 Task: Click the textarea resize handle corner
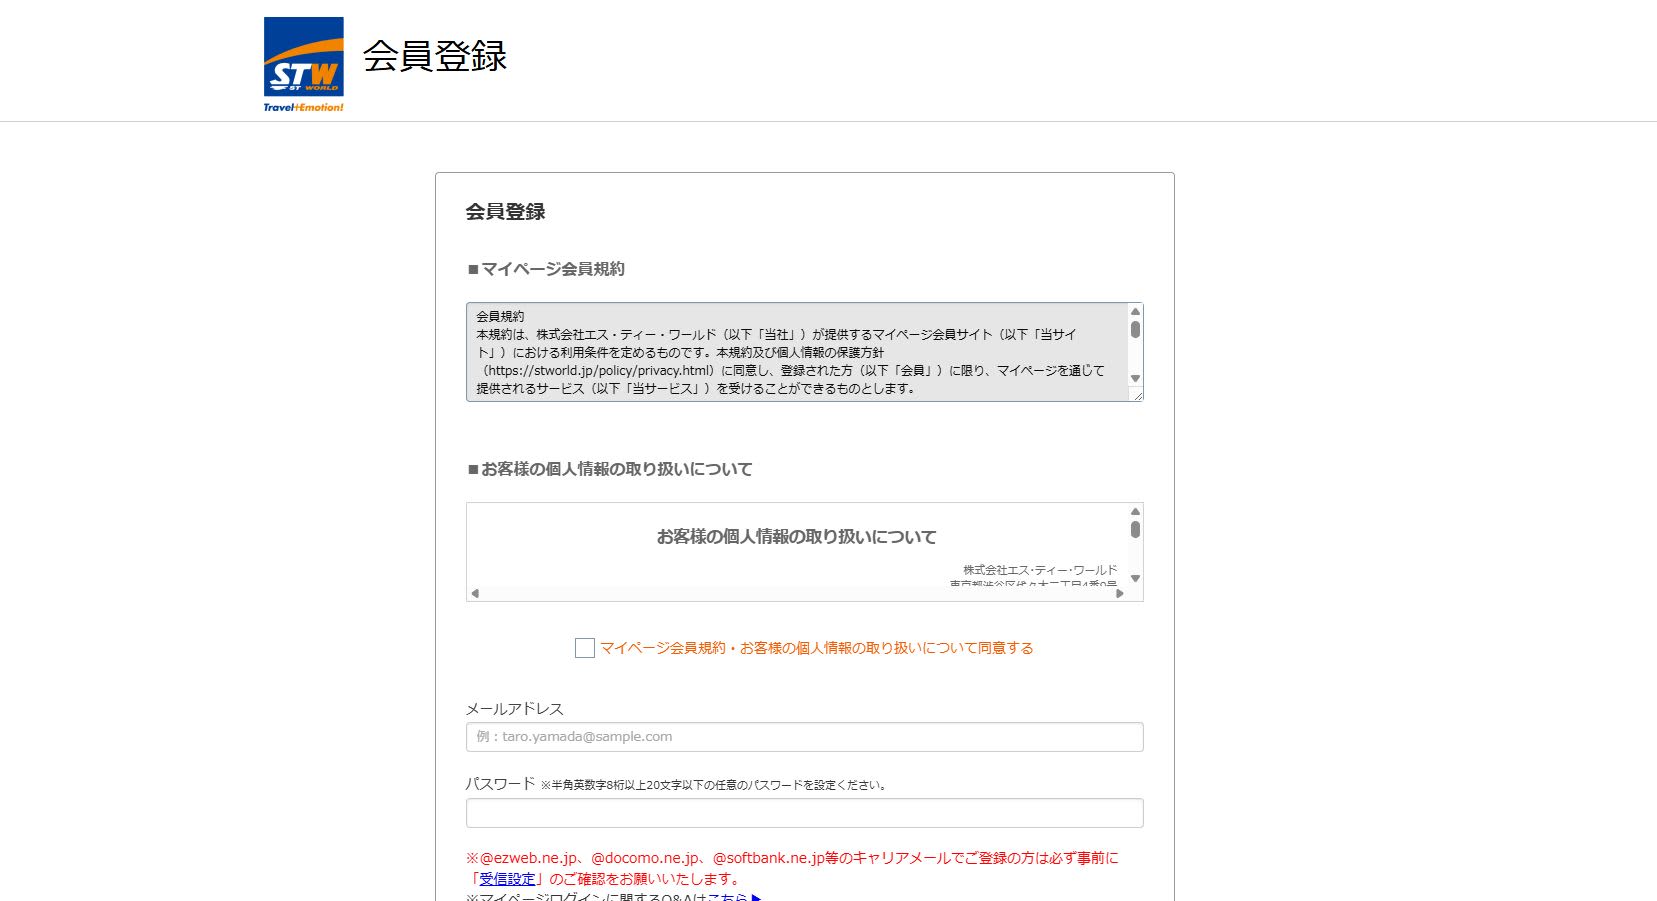(1136, 395)
